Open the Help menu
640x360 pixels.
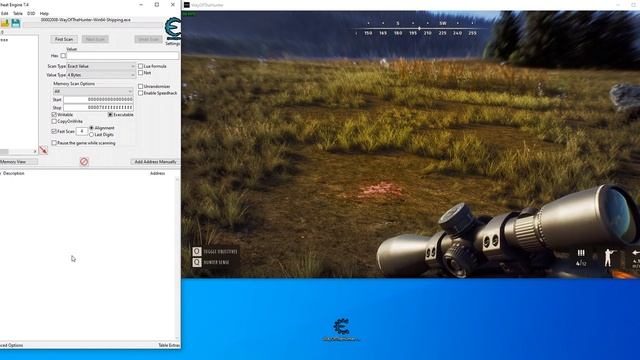[44, 13]
